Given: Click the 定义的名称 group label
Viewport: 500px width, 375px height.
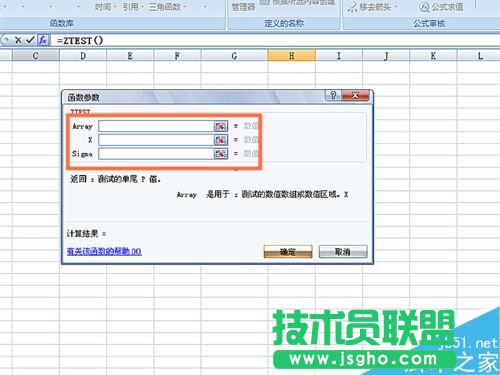Looking at the screenshot, I should point(284,23).
